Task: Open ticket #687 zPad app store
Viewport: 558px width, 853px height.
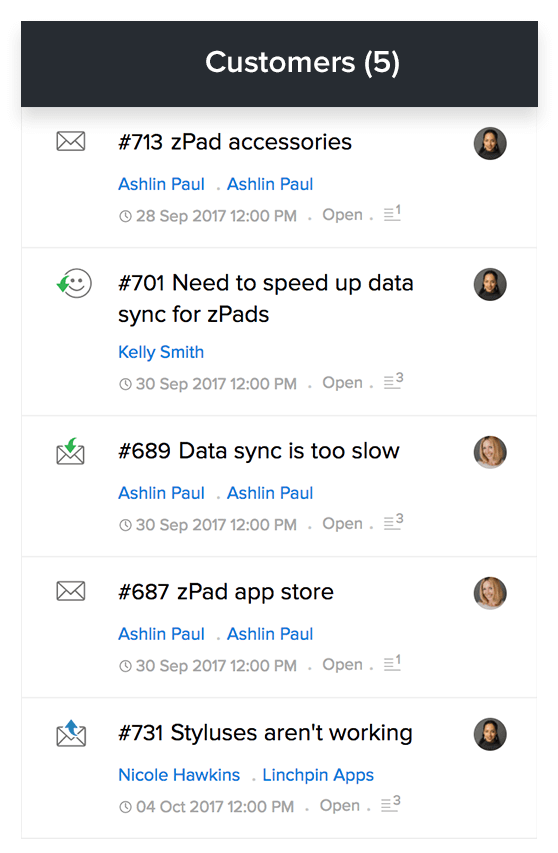Action: pos(226,592)
